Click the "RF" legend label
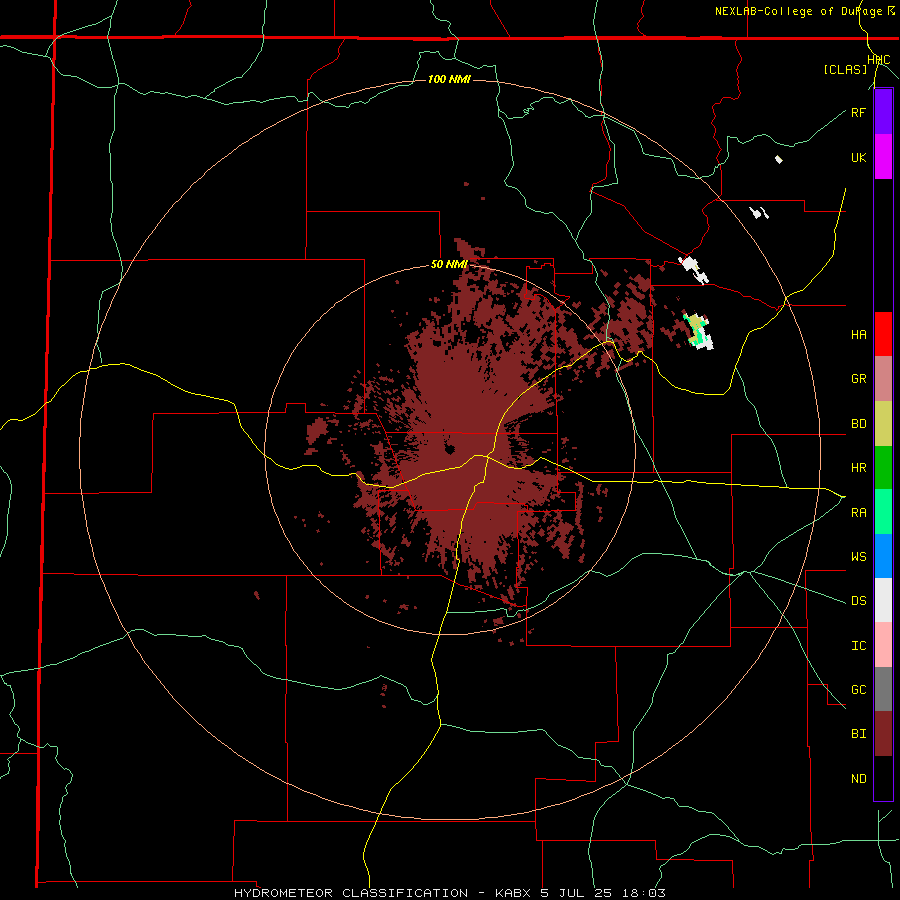This screenshot has height=900, width=900. pos(858,112)
